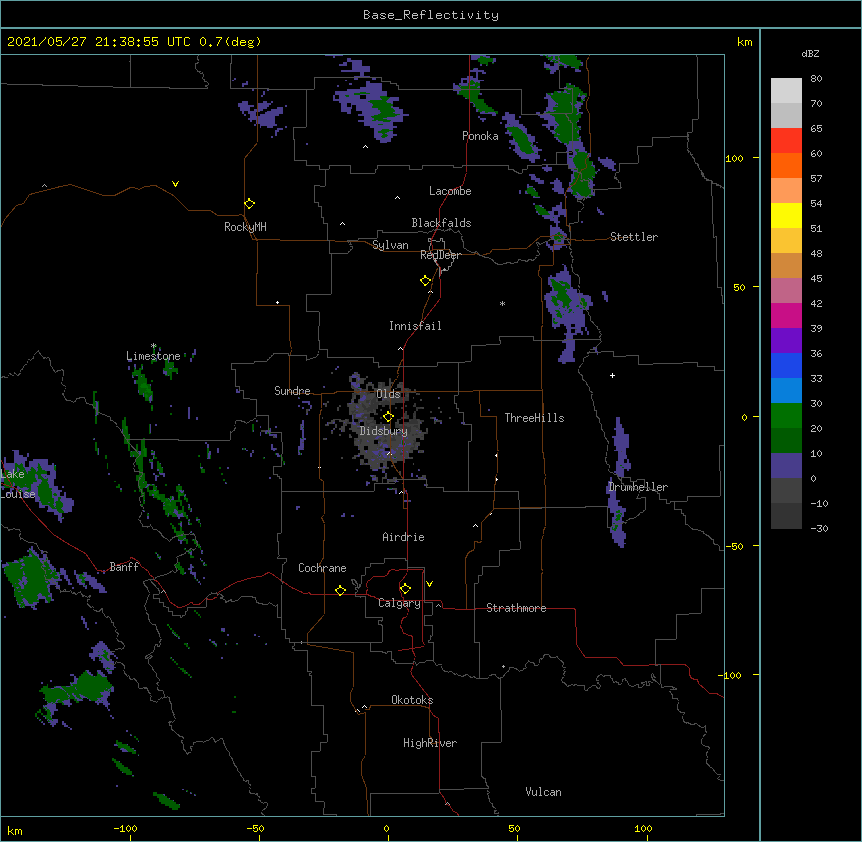Click the mauve 42–45 dBZ legend swatch
Viewport: 862px width, 842px height.
click(786, 291)
